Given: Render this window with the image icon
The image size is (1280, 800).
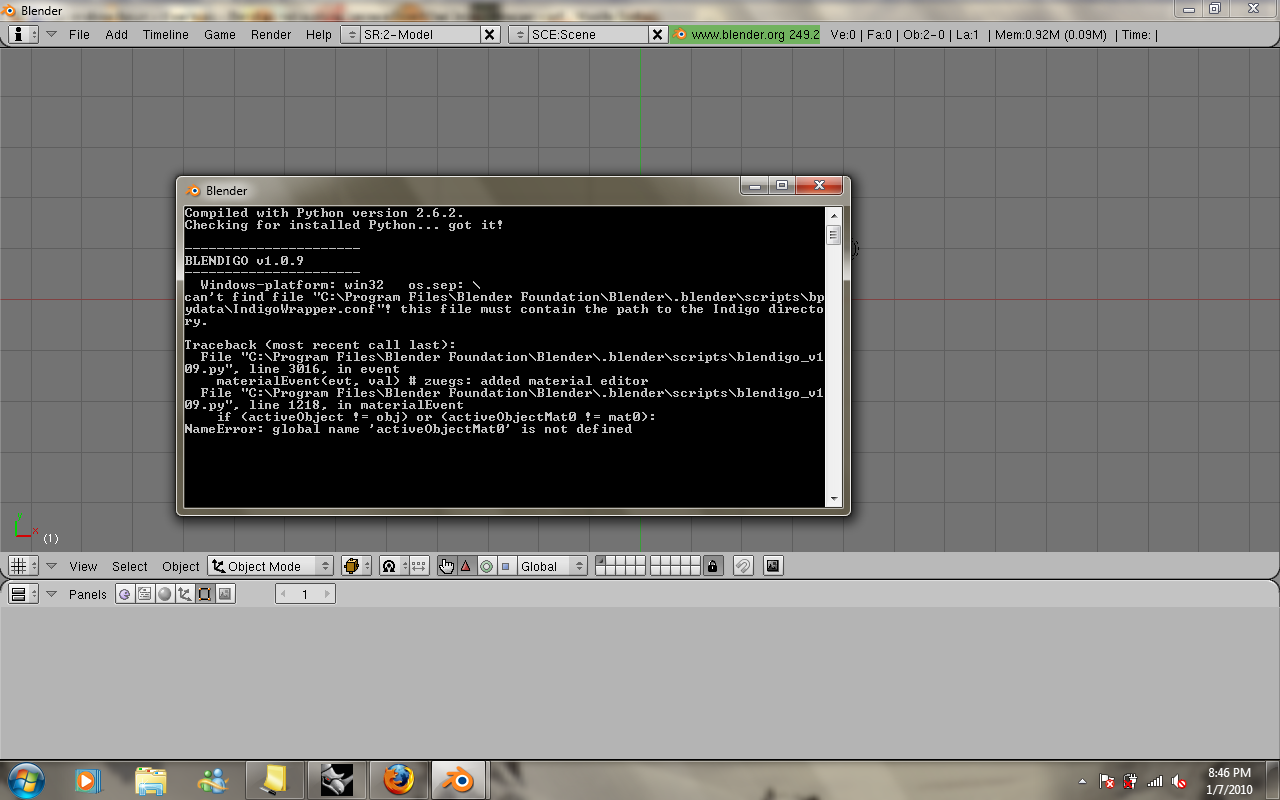Looking at the screenshot, I should click(772, 566).
